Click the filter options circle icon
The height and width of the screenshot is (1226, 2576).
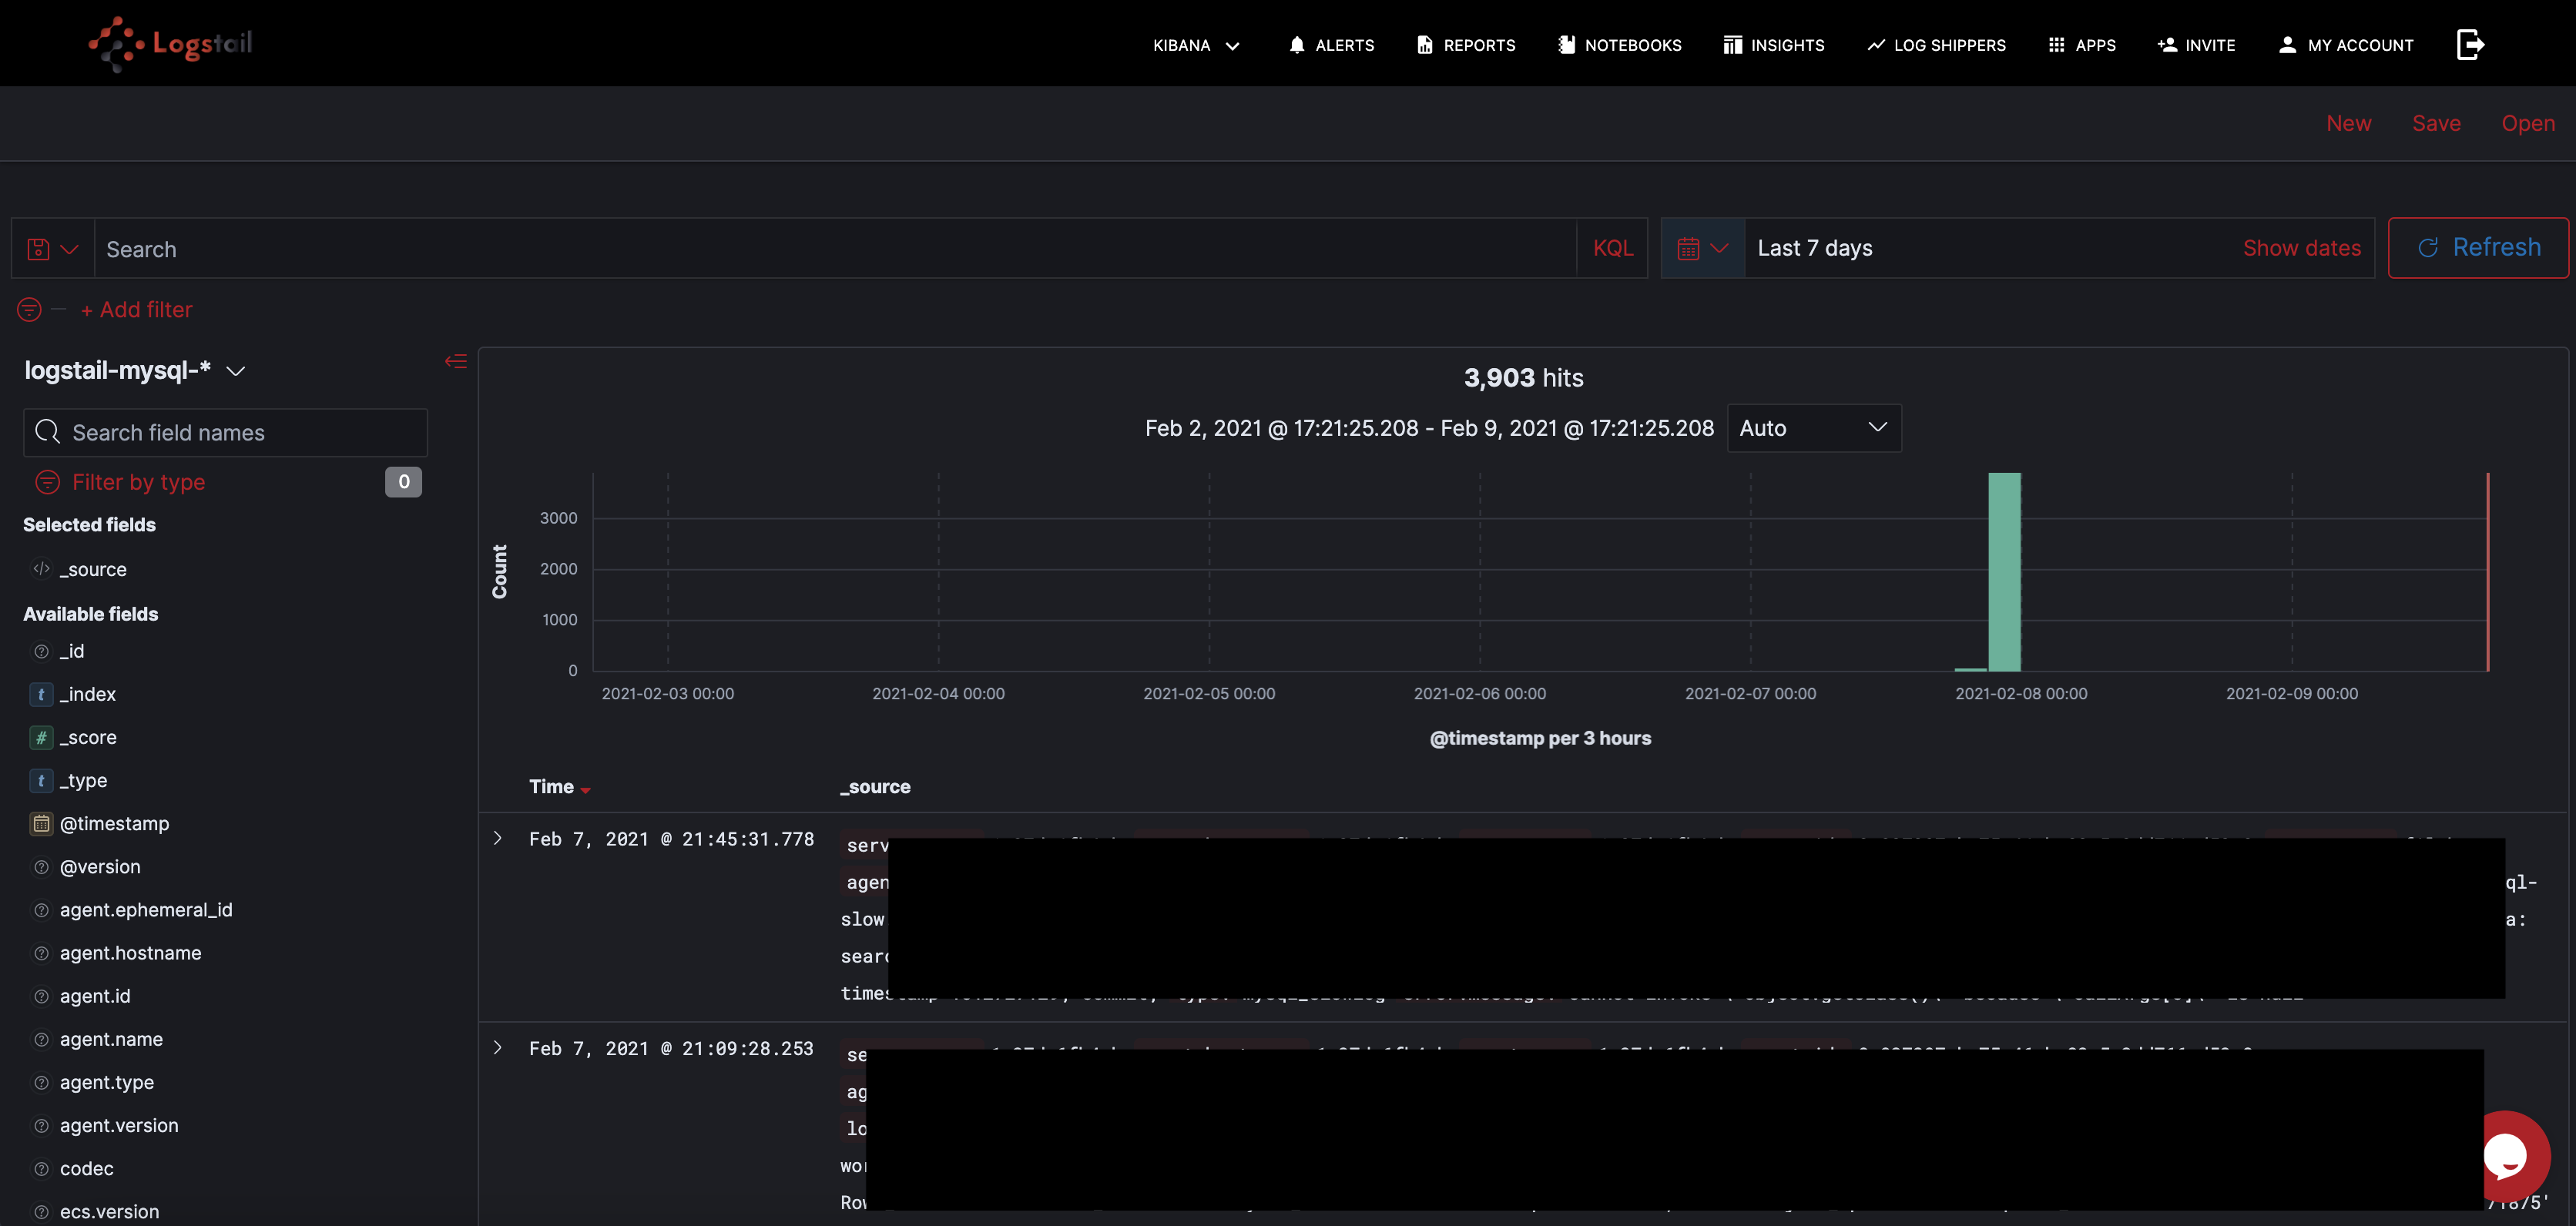30,310
